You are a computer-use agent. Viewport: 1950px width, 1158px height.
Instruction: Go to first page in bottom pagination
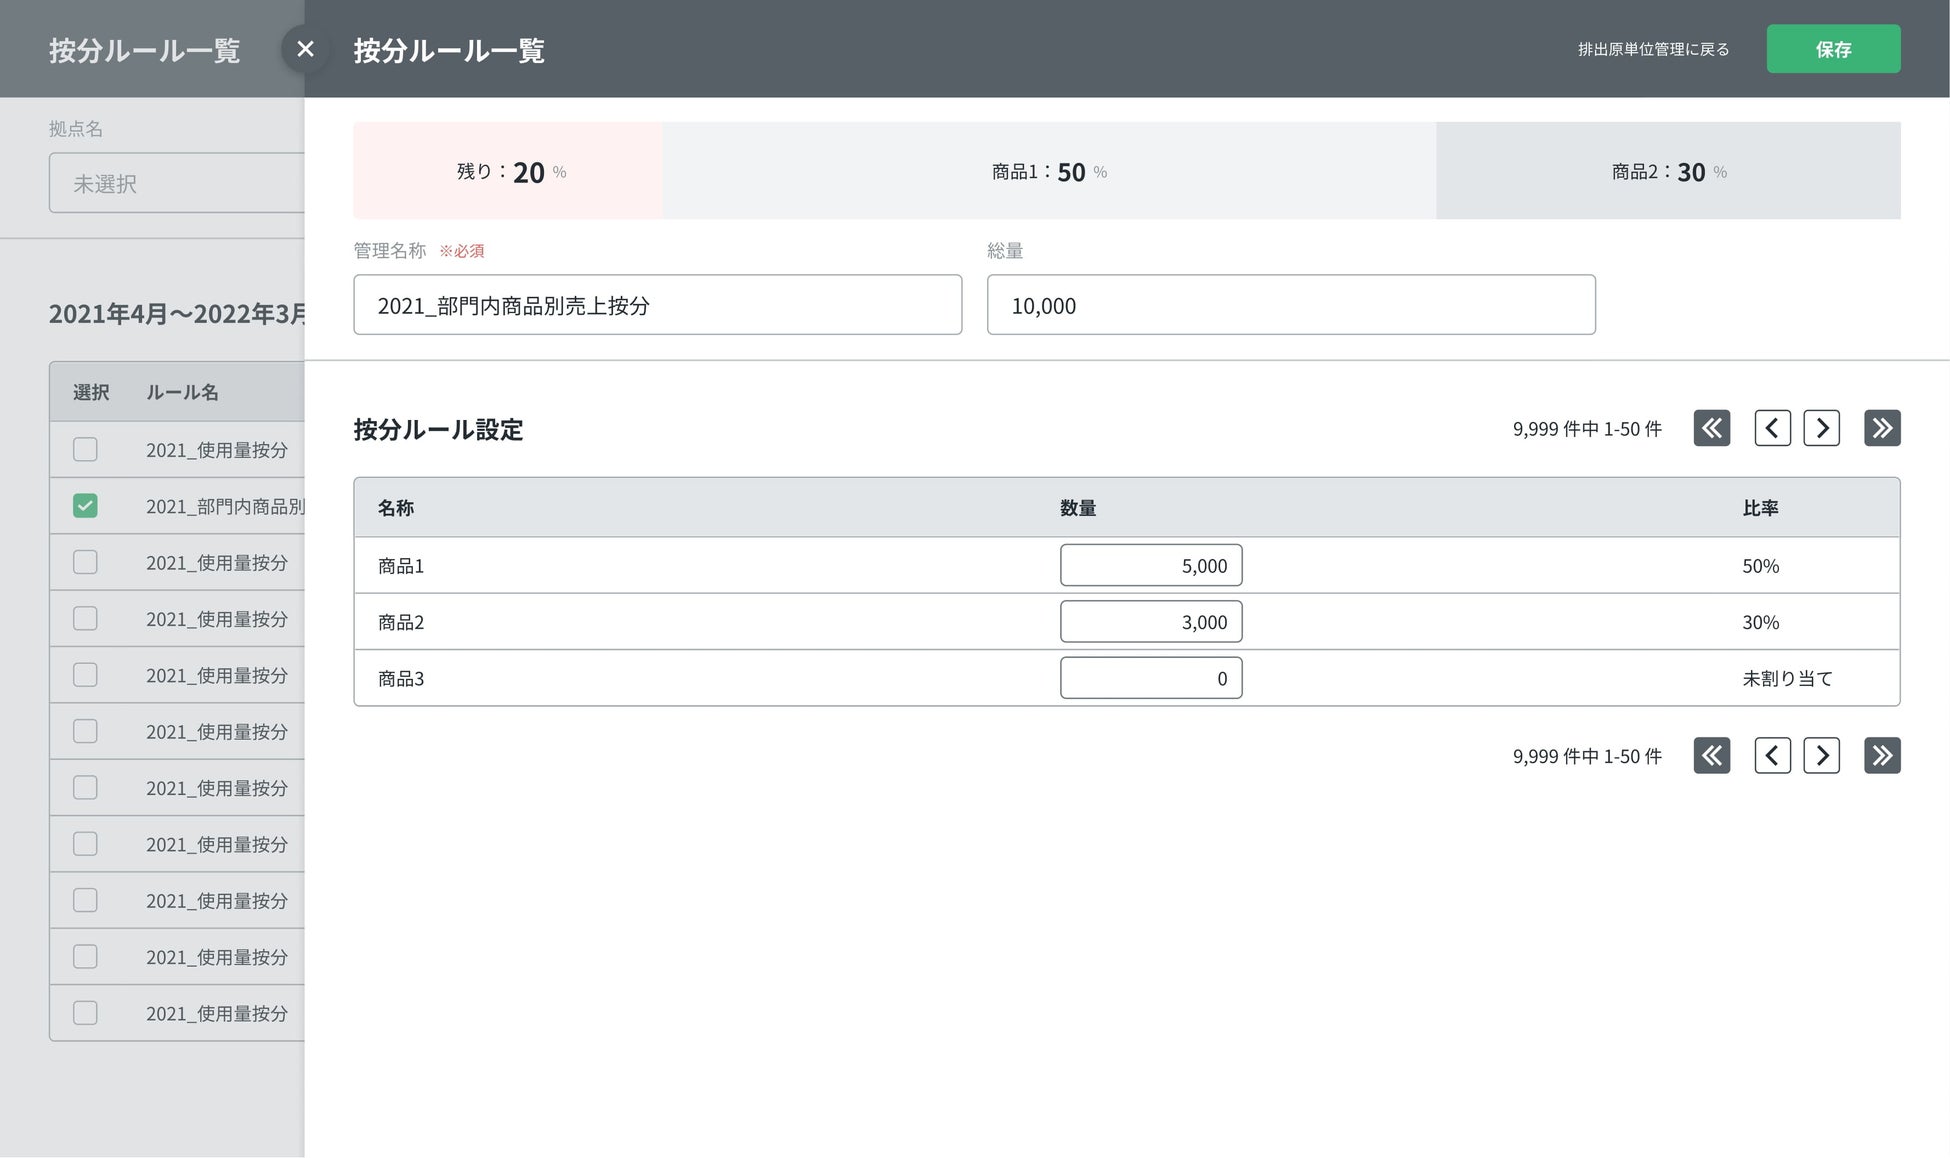1711,755
